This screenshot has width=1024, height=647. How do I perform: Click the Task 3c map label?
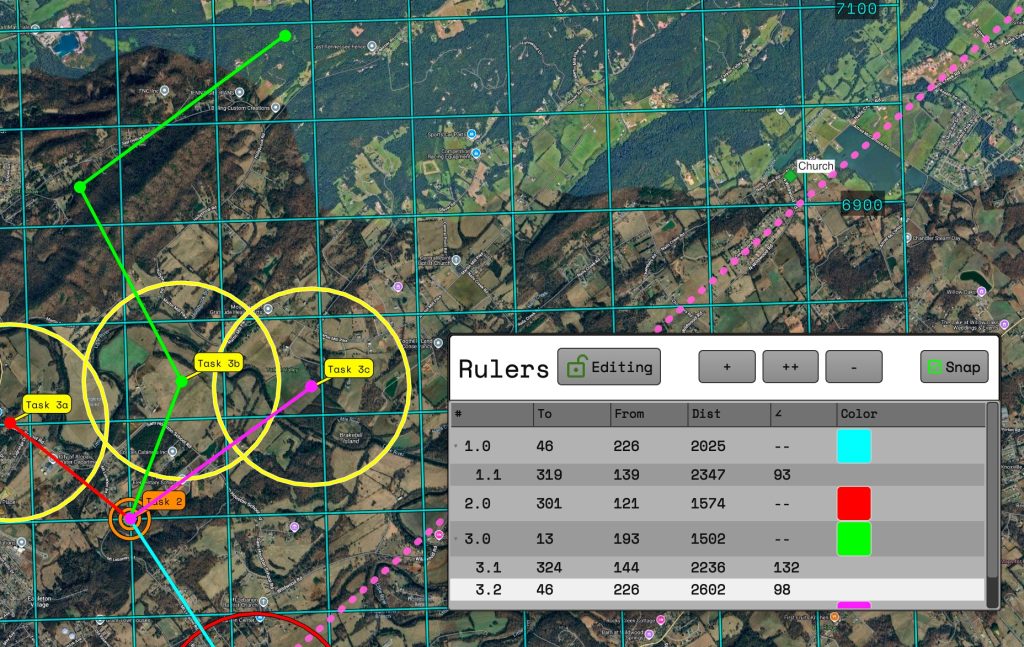[348, 369]
